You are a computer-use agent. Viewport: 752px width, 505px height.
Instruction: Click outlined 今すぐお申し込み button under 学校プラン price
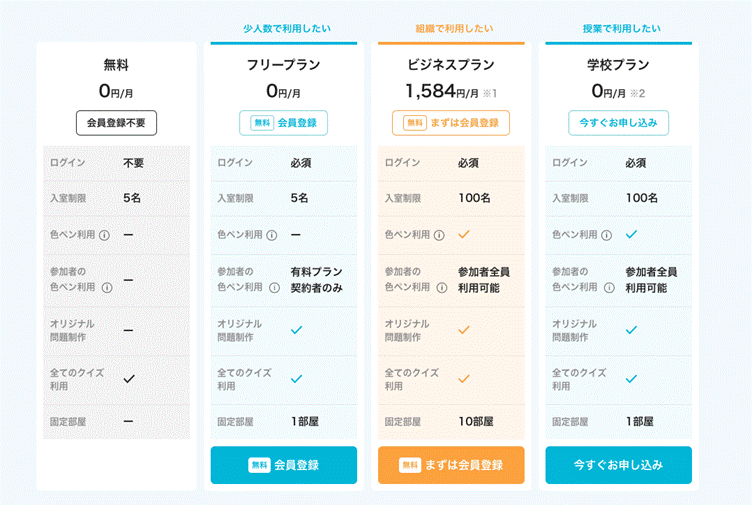tap(618, 123)
